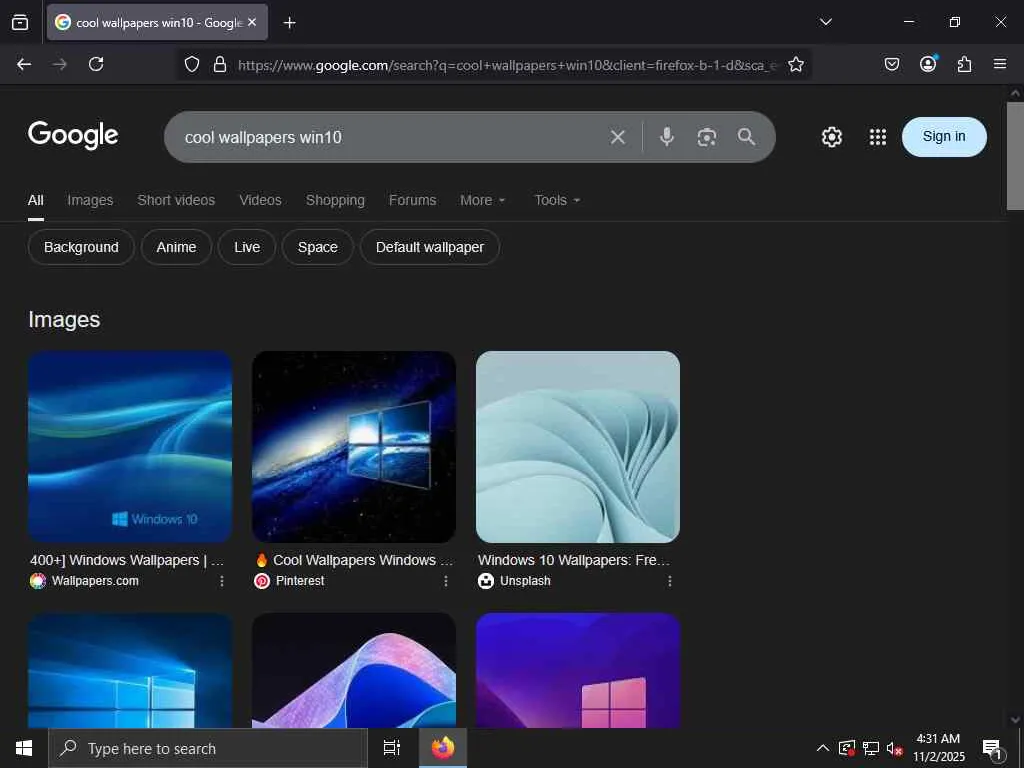
Task: Start search by voice microphone
Action: click(666, 136)
